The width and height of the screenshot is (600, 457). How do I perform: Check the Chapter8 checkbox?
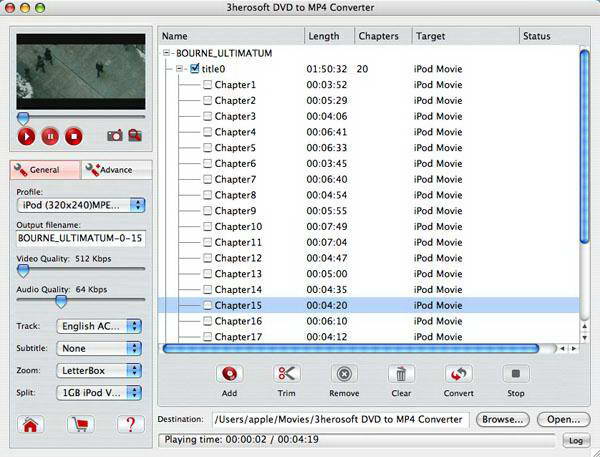coord(207,195)
